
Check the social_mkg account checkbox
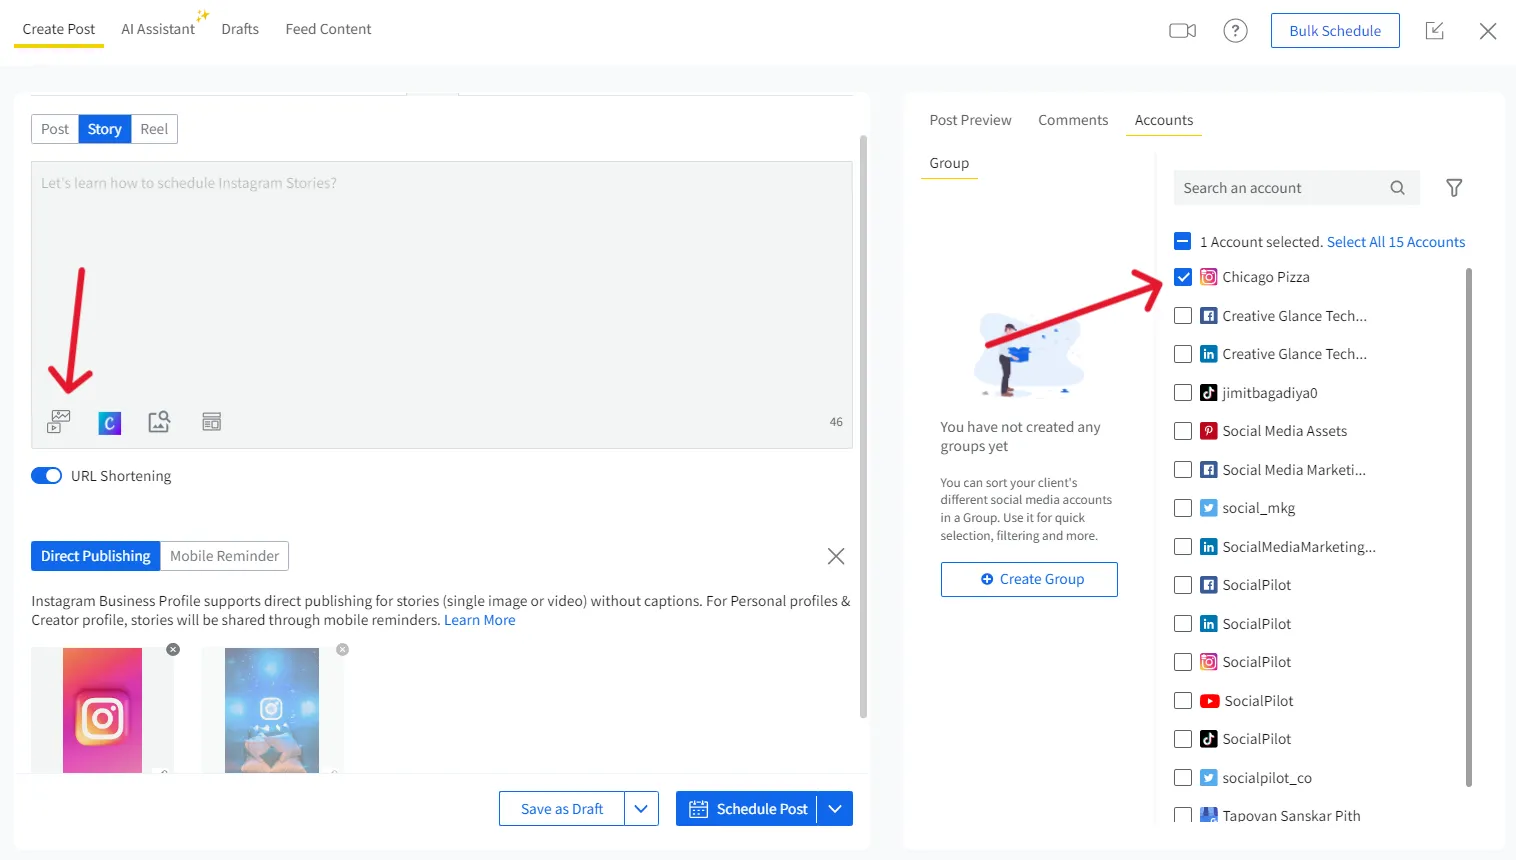click(x=1183, y=508)
